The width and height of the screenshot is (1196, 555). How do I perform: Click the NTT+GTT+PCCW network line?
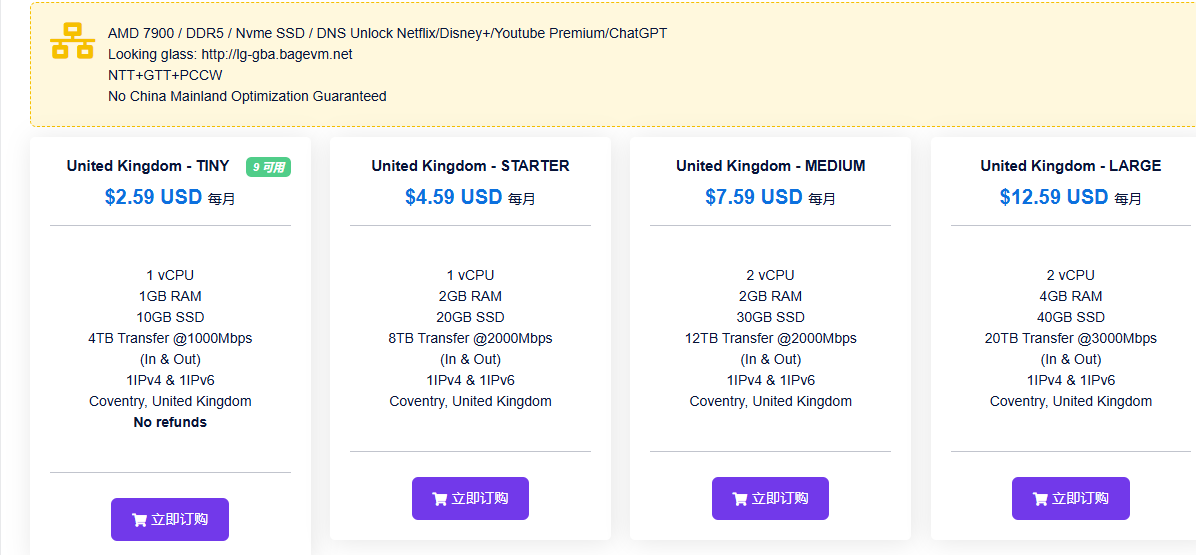165,75
